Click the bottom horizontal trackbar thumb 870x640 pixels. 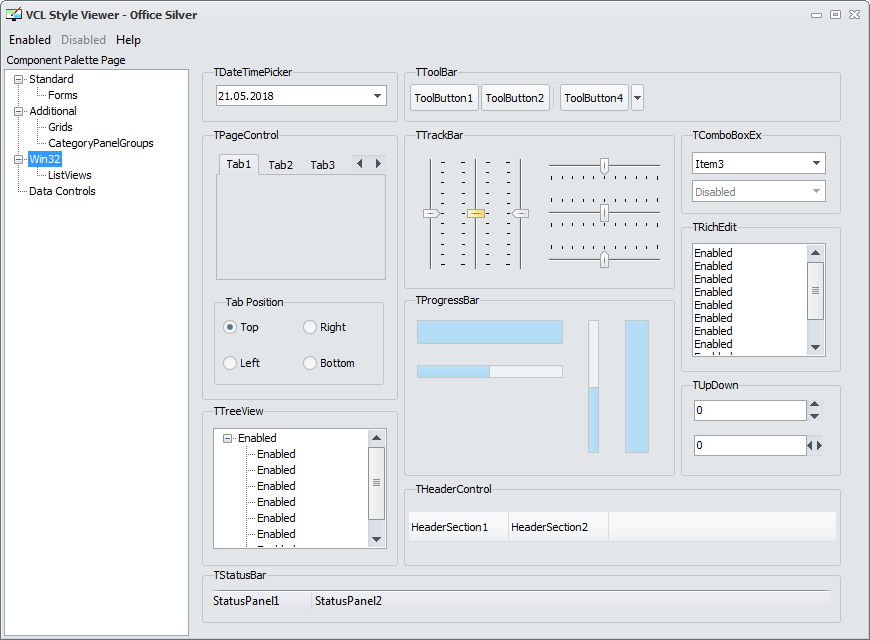pos(604,259)
